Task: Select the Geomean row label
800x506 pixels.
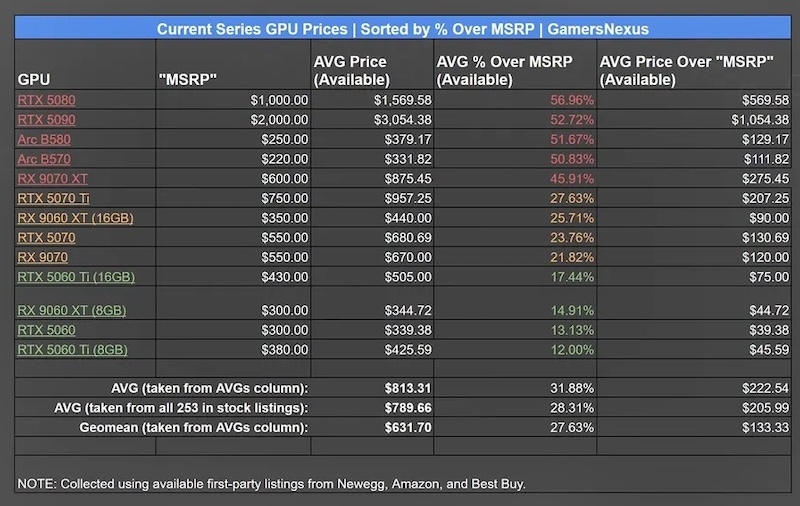Action: pos(198,427)
